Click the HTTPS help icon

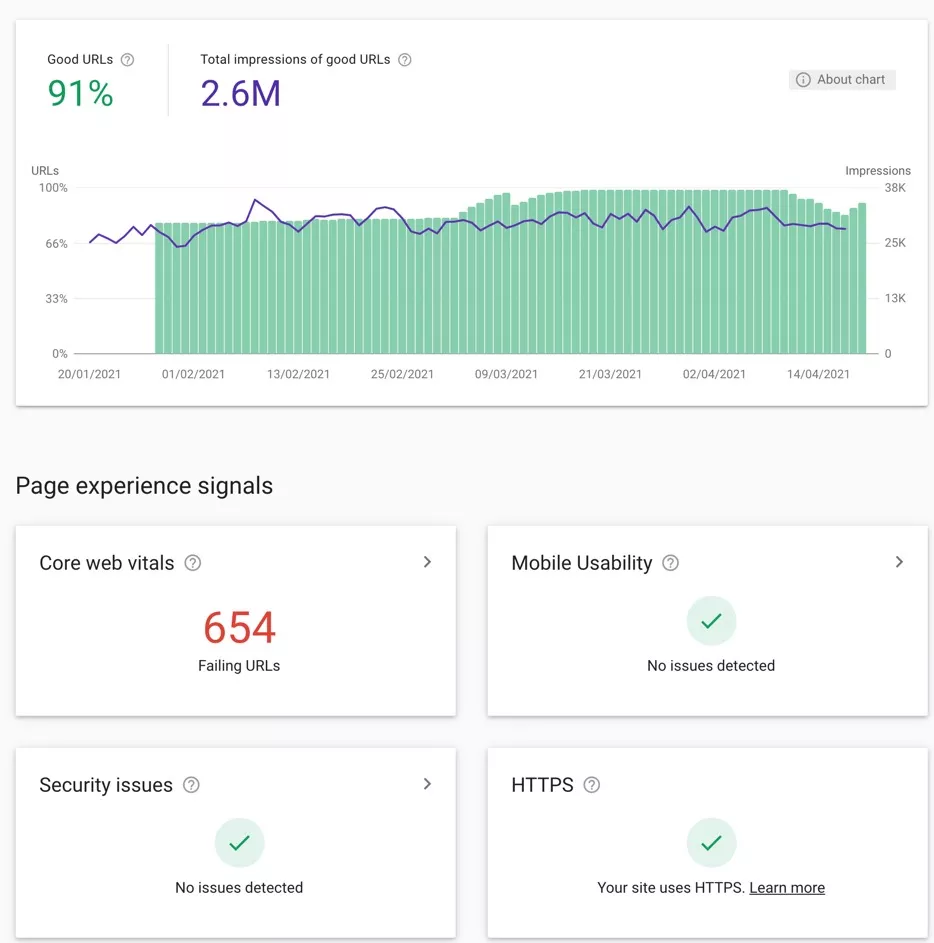click(x=591, y=786)
